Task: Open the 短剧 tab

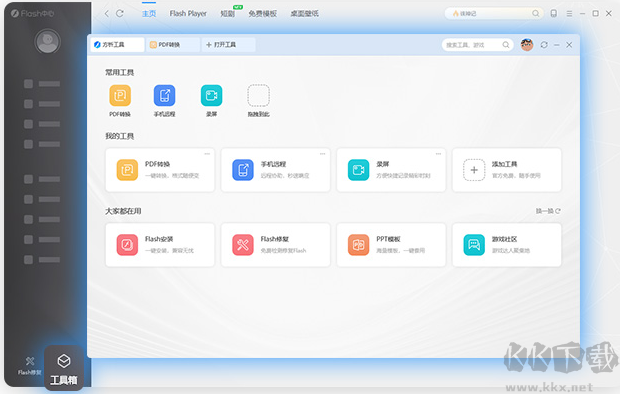Action: click(x=227, y=13)
